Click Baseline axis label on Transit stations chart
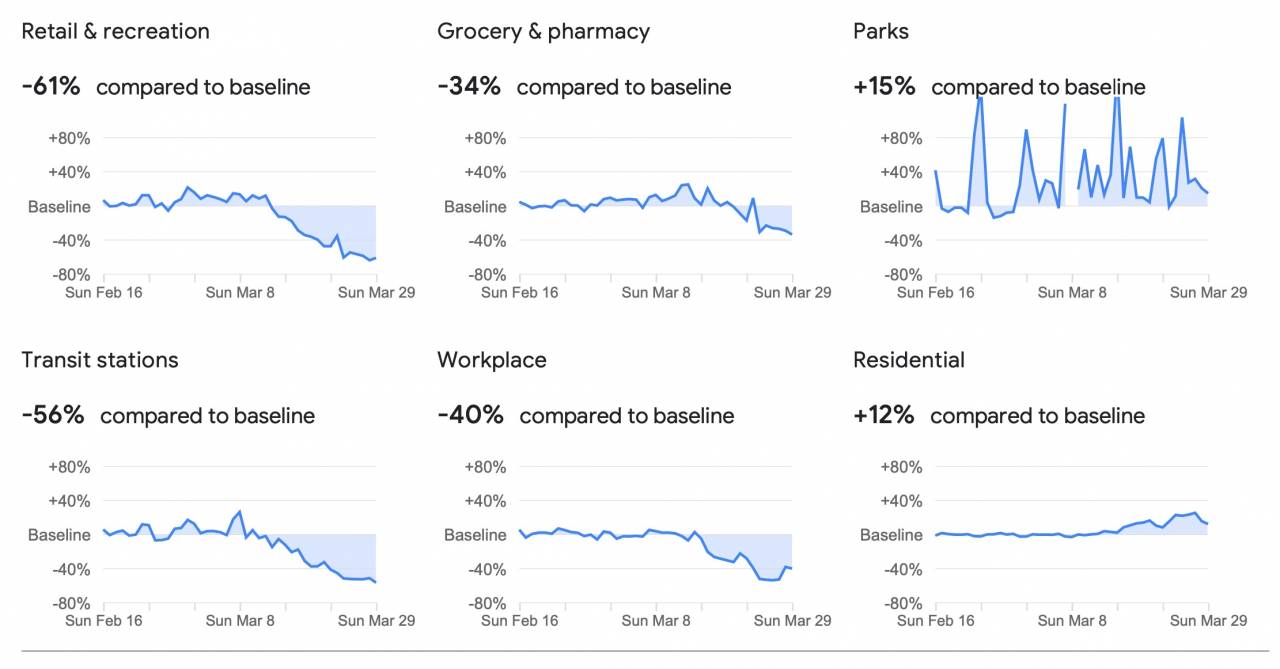Viewport: 1280px width, 669px height. point(59,535)
